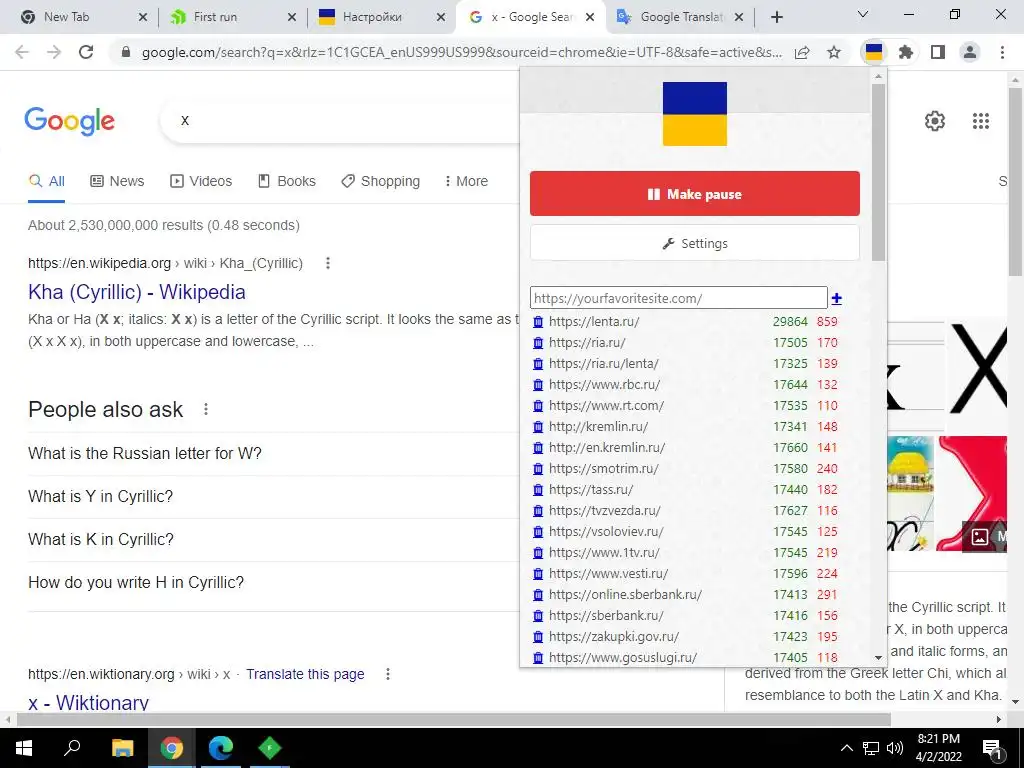
Task: Open the Chrome profile avatar
Action: tap(970, 52)
